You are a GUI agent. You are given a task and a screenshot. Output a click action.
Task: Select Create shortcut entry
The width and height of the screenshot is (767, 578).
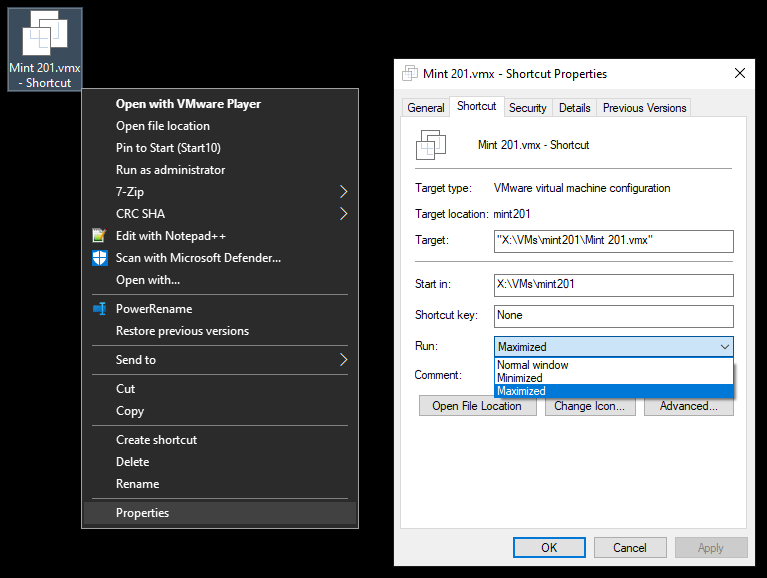click(x=220, y=440)
